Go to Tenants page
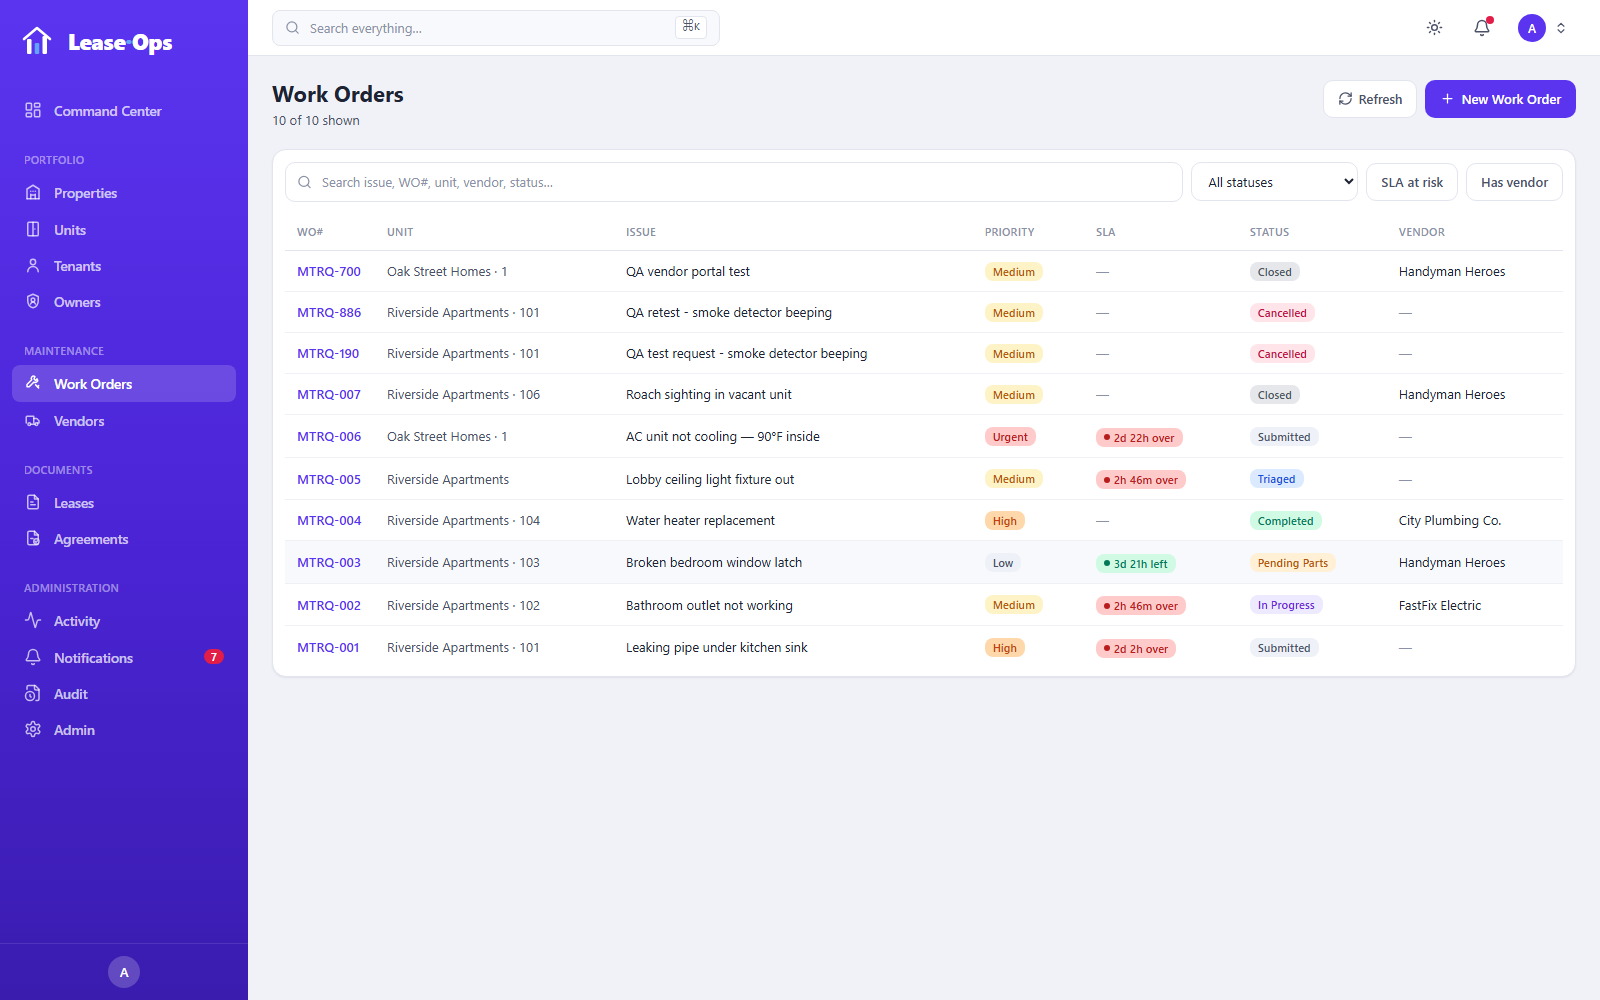The image size is (1600, 1000). click(124, 265)
